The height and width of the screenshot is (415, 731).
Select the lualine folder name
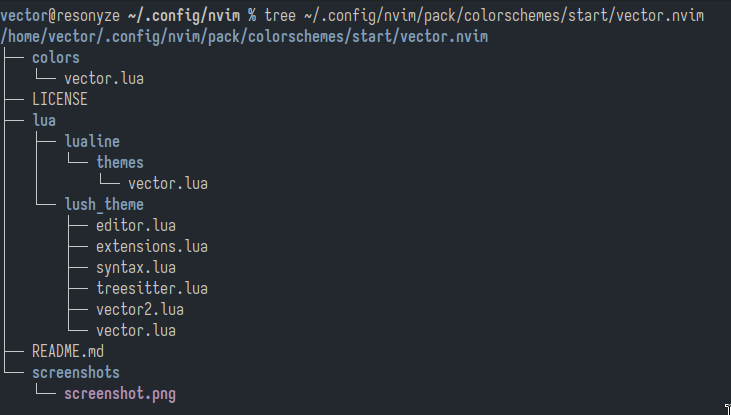(x=92, y=141)
